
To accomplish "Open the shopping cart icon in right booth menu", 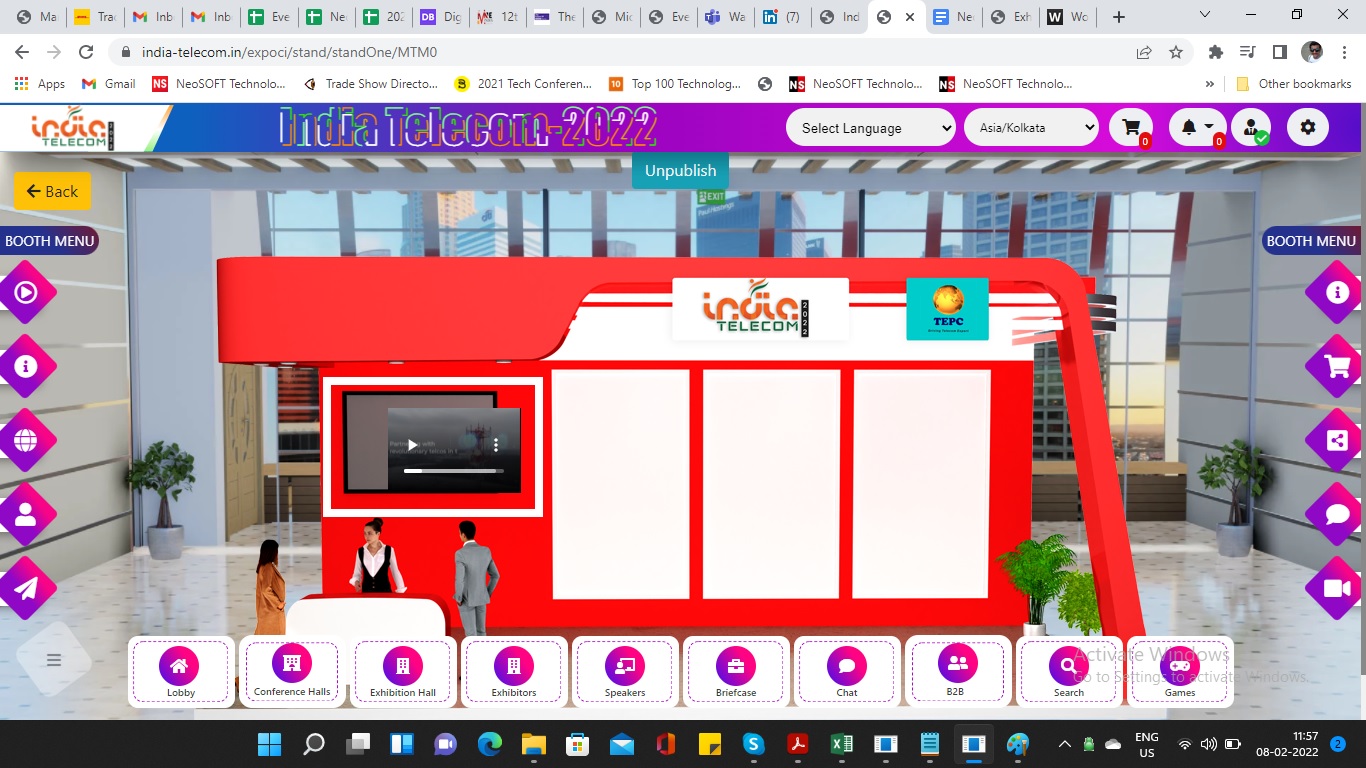I will (x=1337, y=367).
